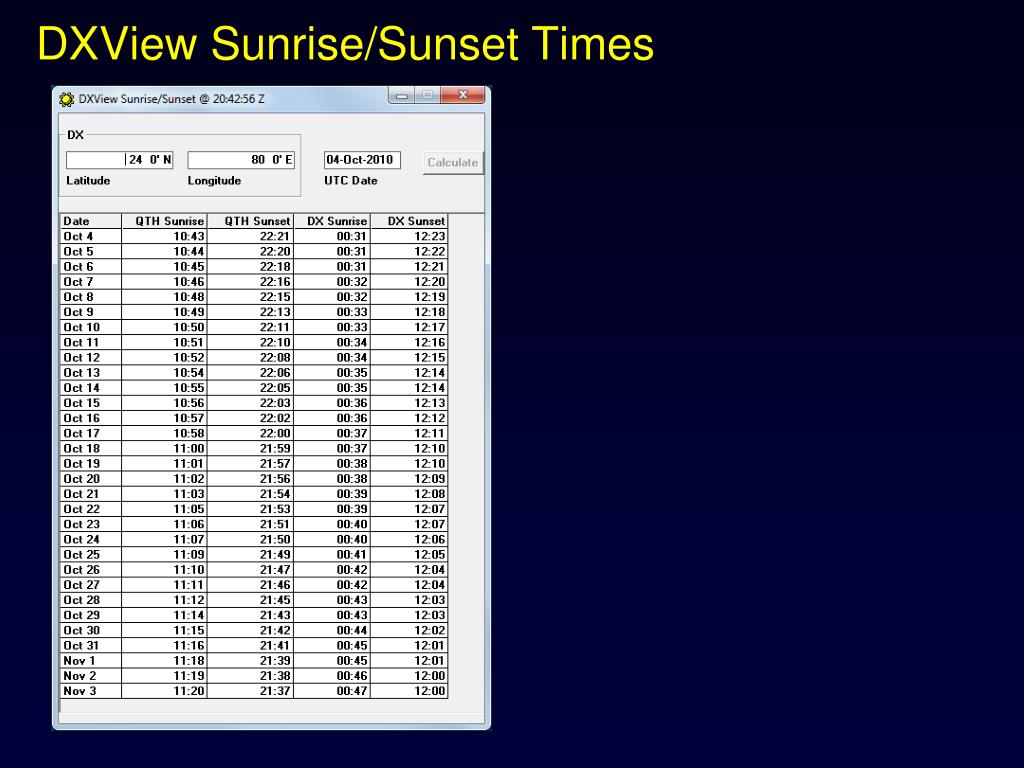Click the disabled maximize button
This screenshot has width=1024, height=768.
pos(428,95)
